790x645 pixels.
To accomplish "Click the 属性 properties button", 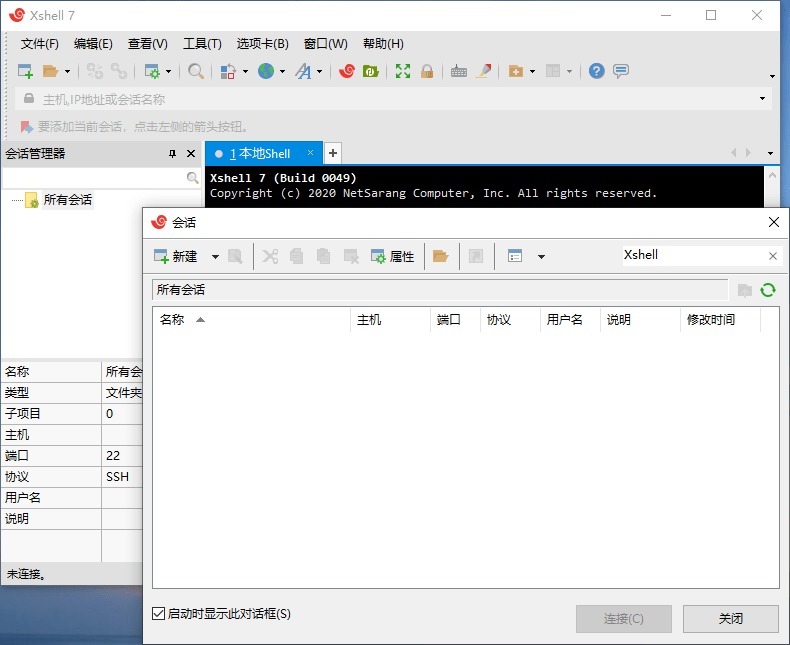I will pos(392,256).
